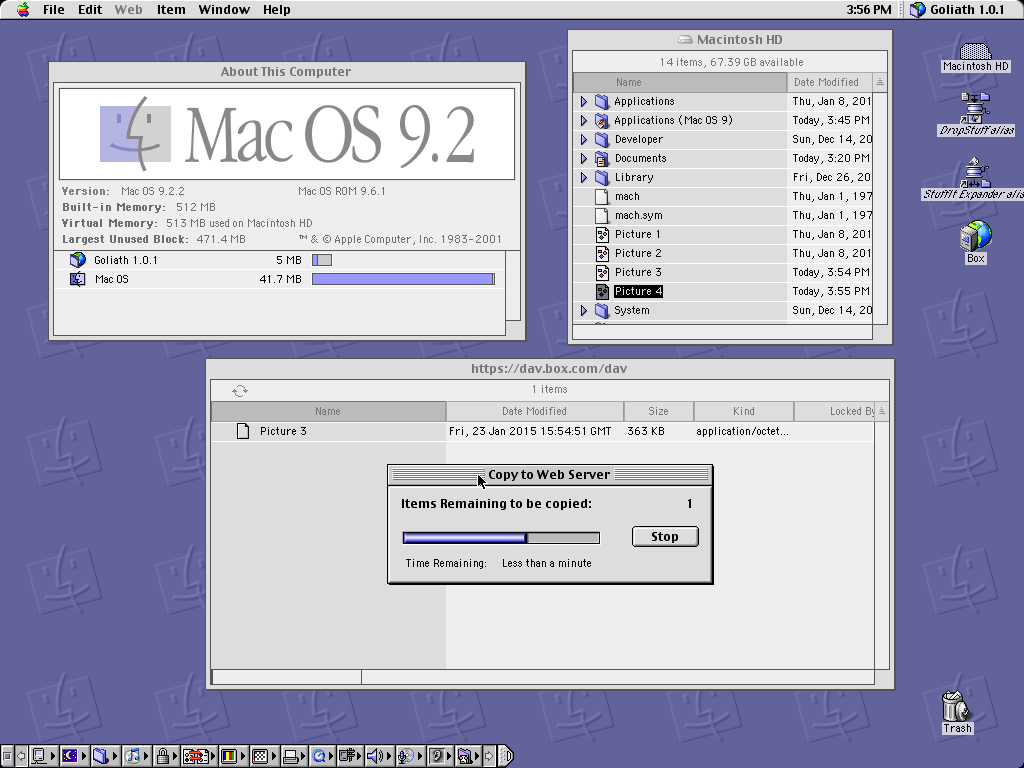The width and height of the screenshot is (1024, 768).
Task: Select the Box globe desktop icon
Action: point(976,236)
